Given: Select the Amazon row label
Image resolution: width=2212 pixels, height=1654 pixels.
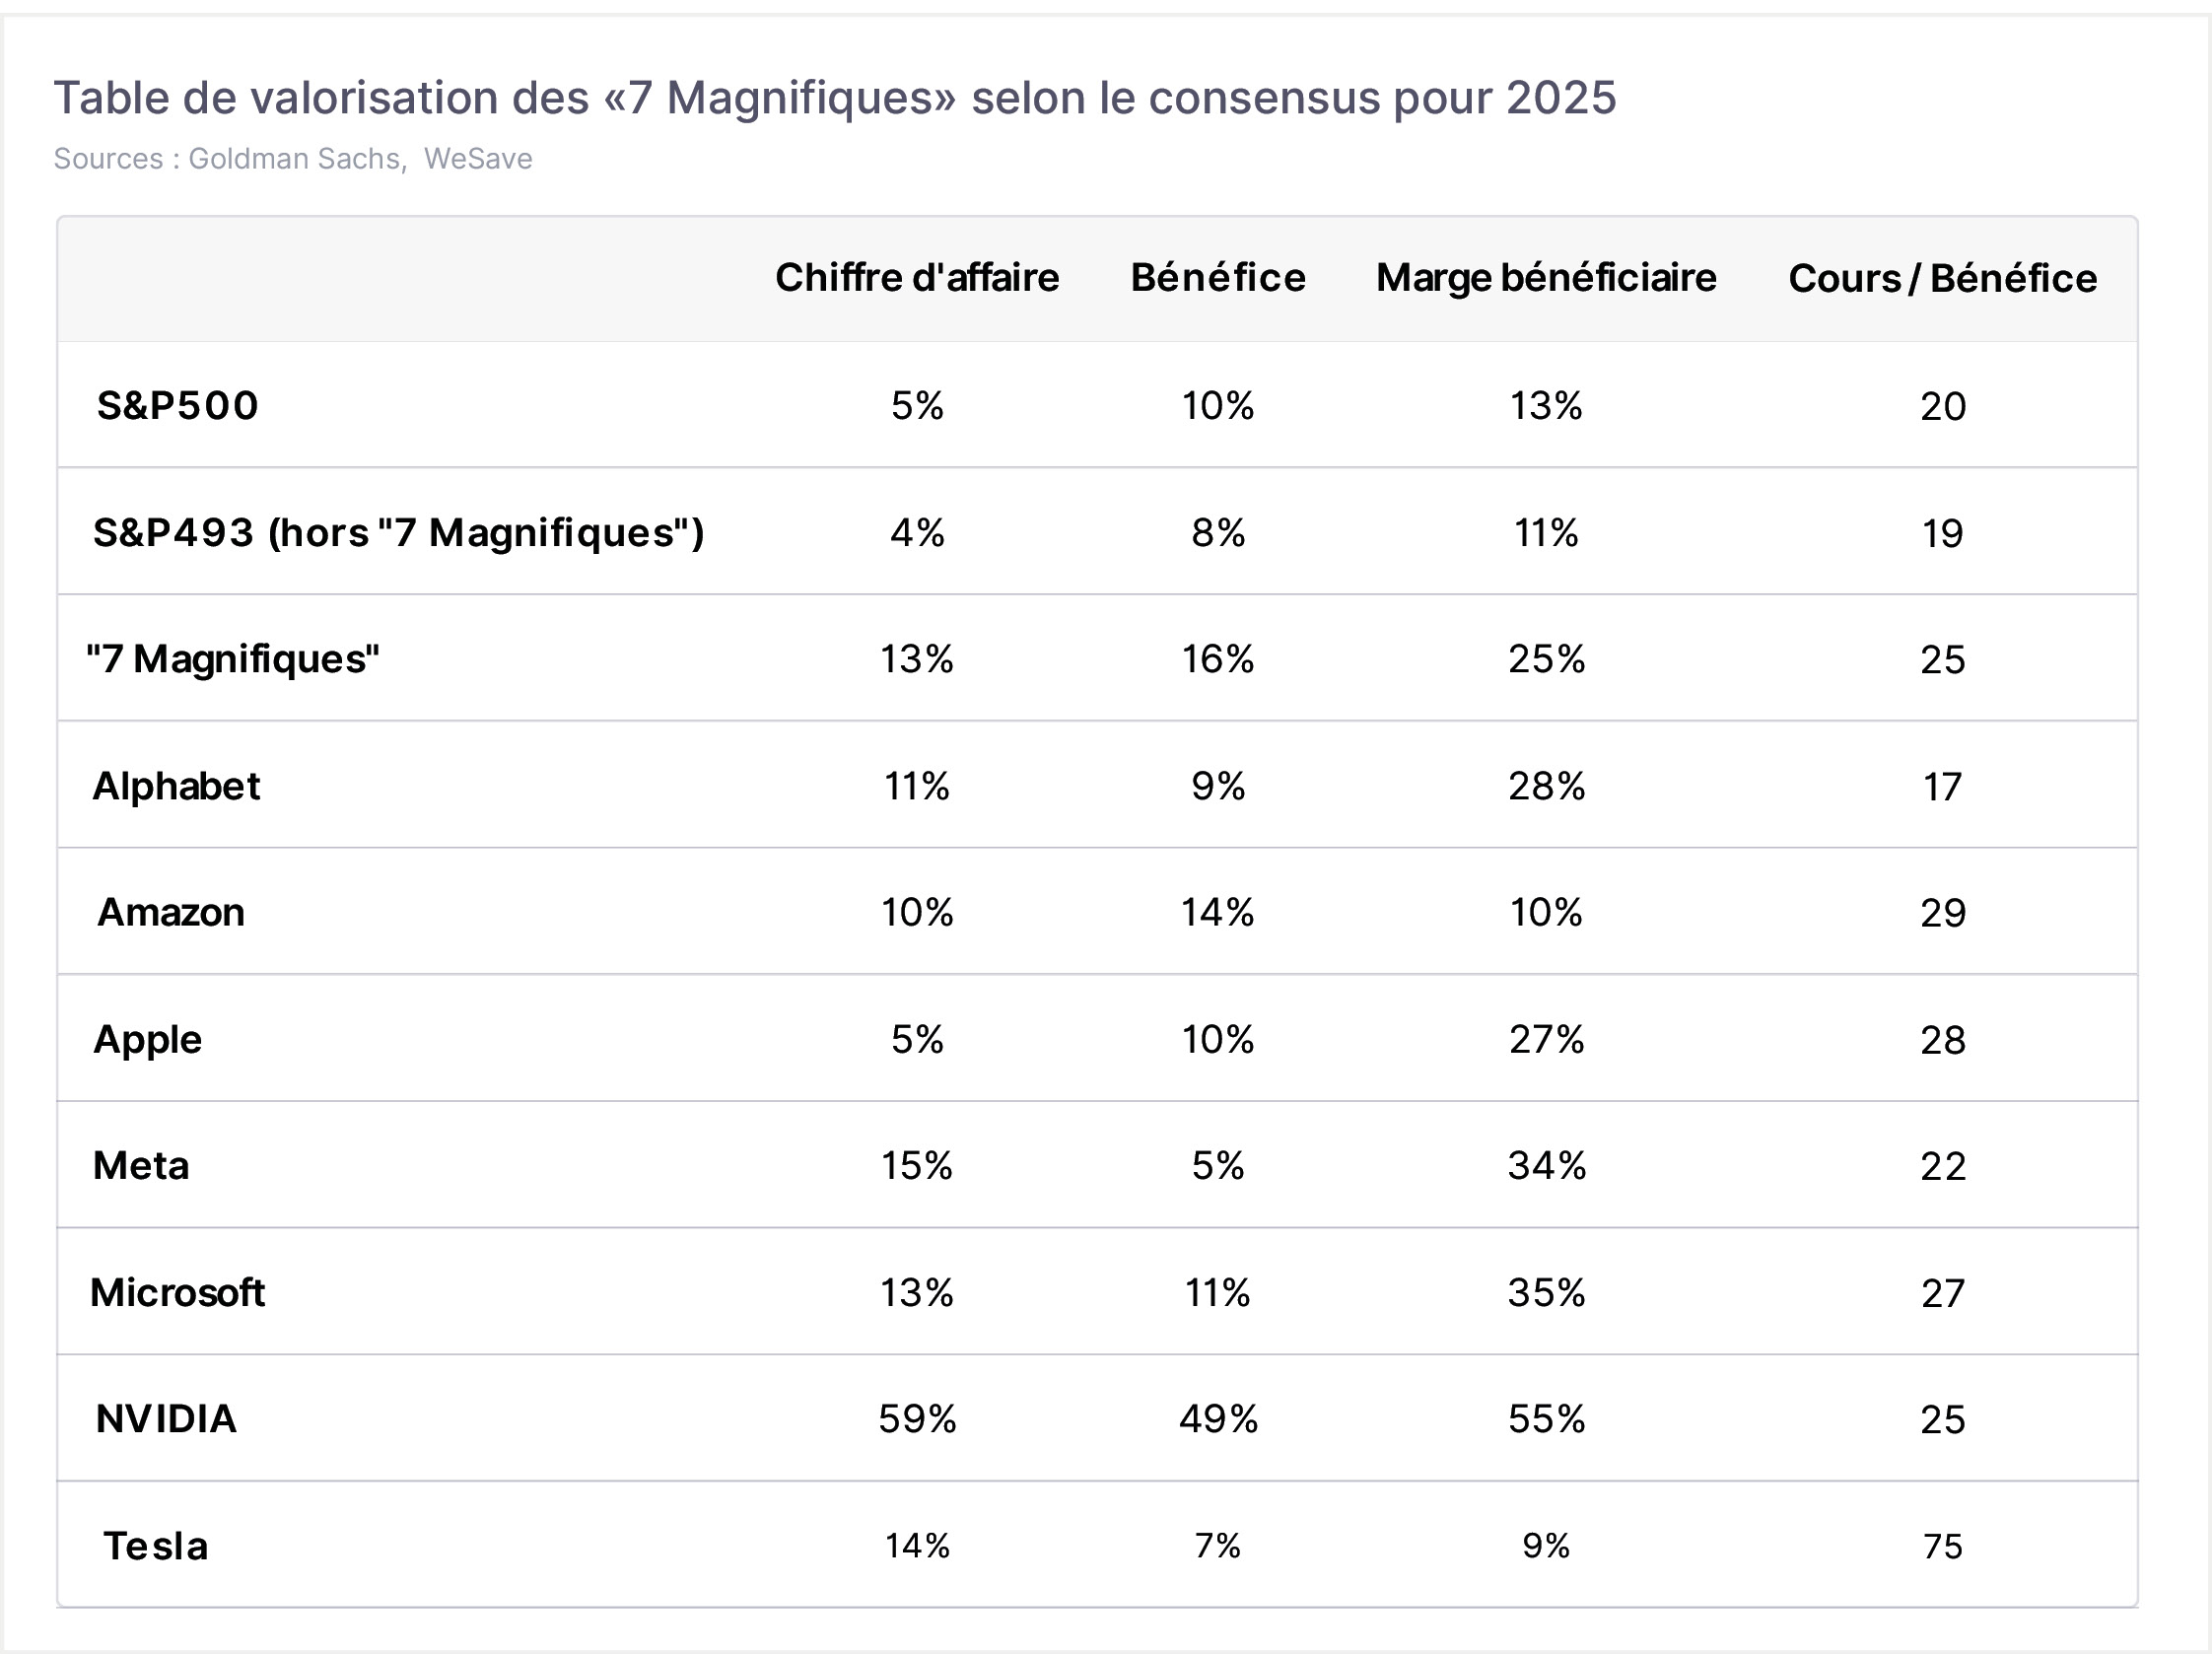Looking at the screenshot, I should point(171,913).
